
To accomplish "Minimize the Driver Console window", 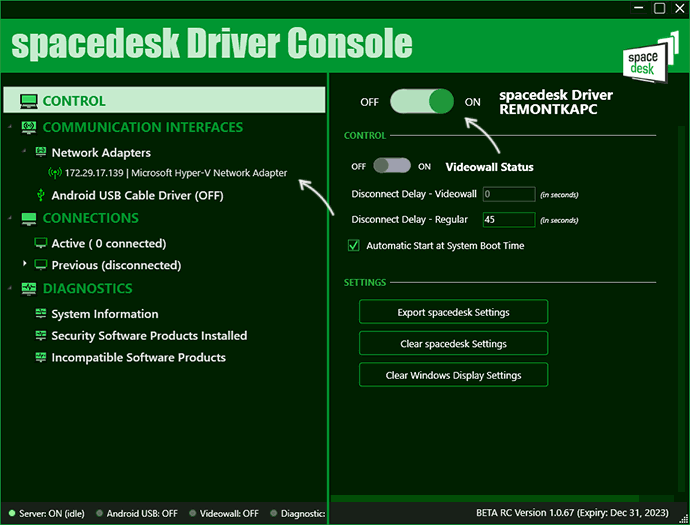I will pyautogui.click(x=639, y=8).
